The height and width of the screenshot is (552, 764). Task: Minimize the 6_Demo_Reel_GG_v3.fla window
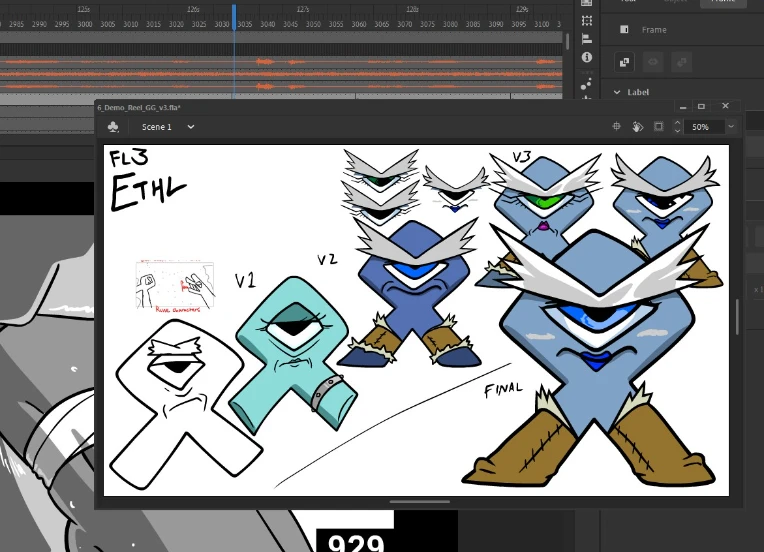[683, 107]
